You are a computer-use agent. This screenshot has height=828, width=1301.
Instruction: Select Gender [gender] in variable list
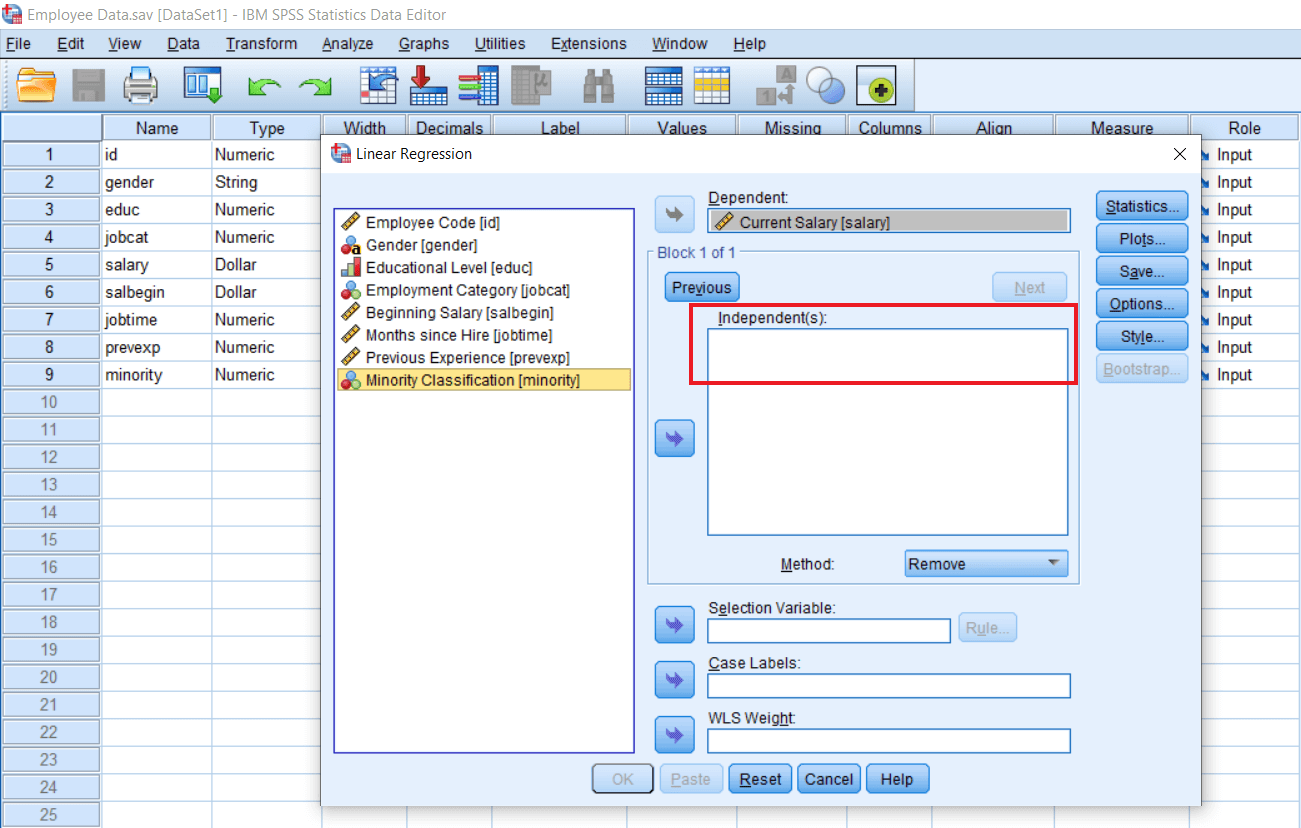tap(484, 245)
